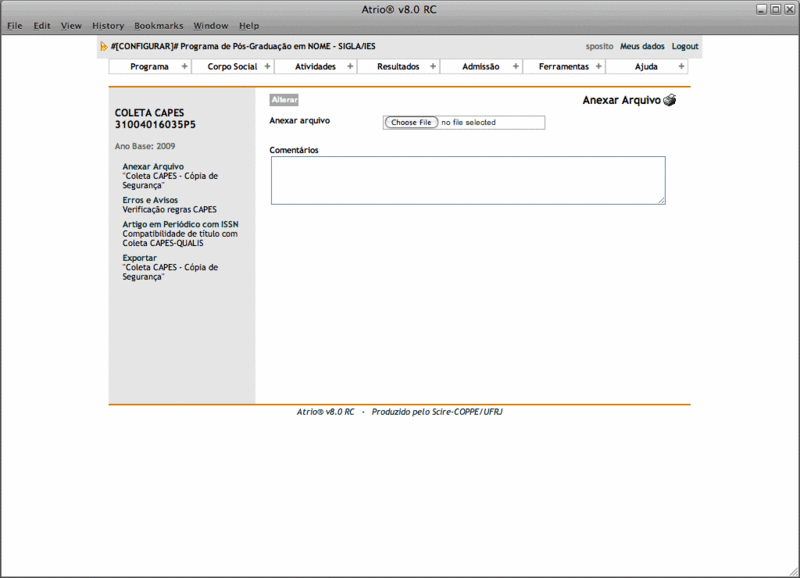
Task: Expand the Corpo Social plus sign
Action: [x=267, y=67]
